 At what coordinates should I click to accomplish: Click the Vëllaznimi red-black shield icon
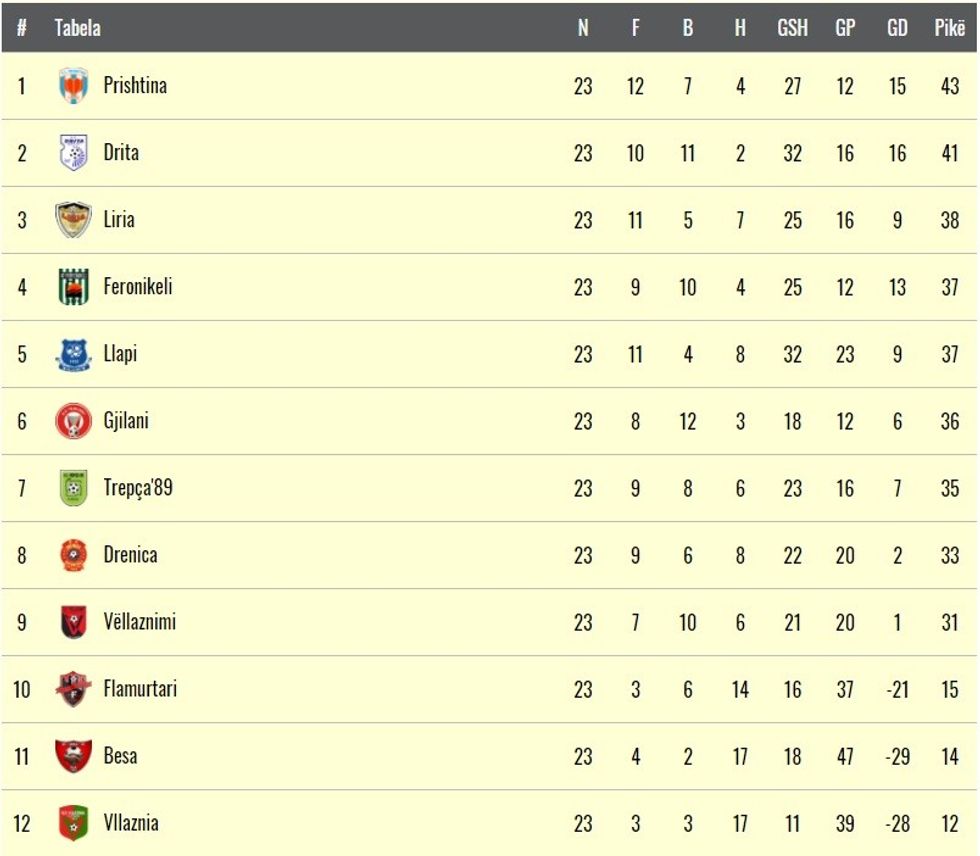coord(73,622)
